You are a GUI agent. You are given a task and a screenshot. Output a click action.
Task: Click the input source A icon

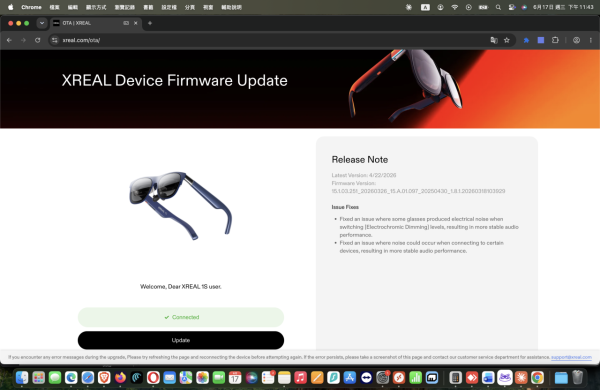pos(425,7)
